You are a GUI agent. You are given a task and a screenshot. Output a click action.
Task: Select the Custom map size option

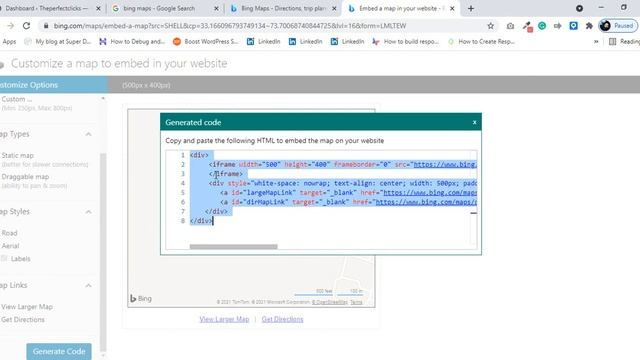(16, 99)
